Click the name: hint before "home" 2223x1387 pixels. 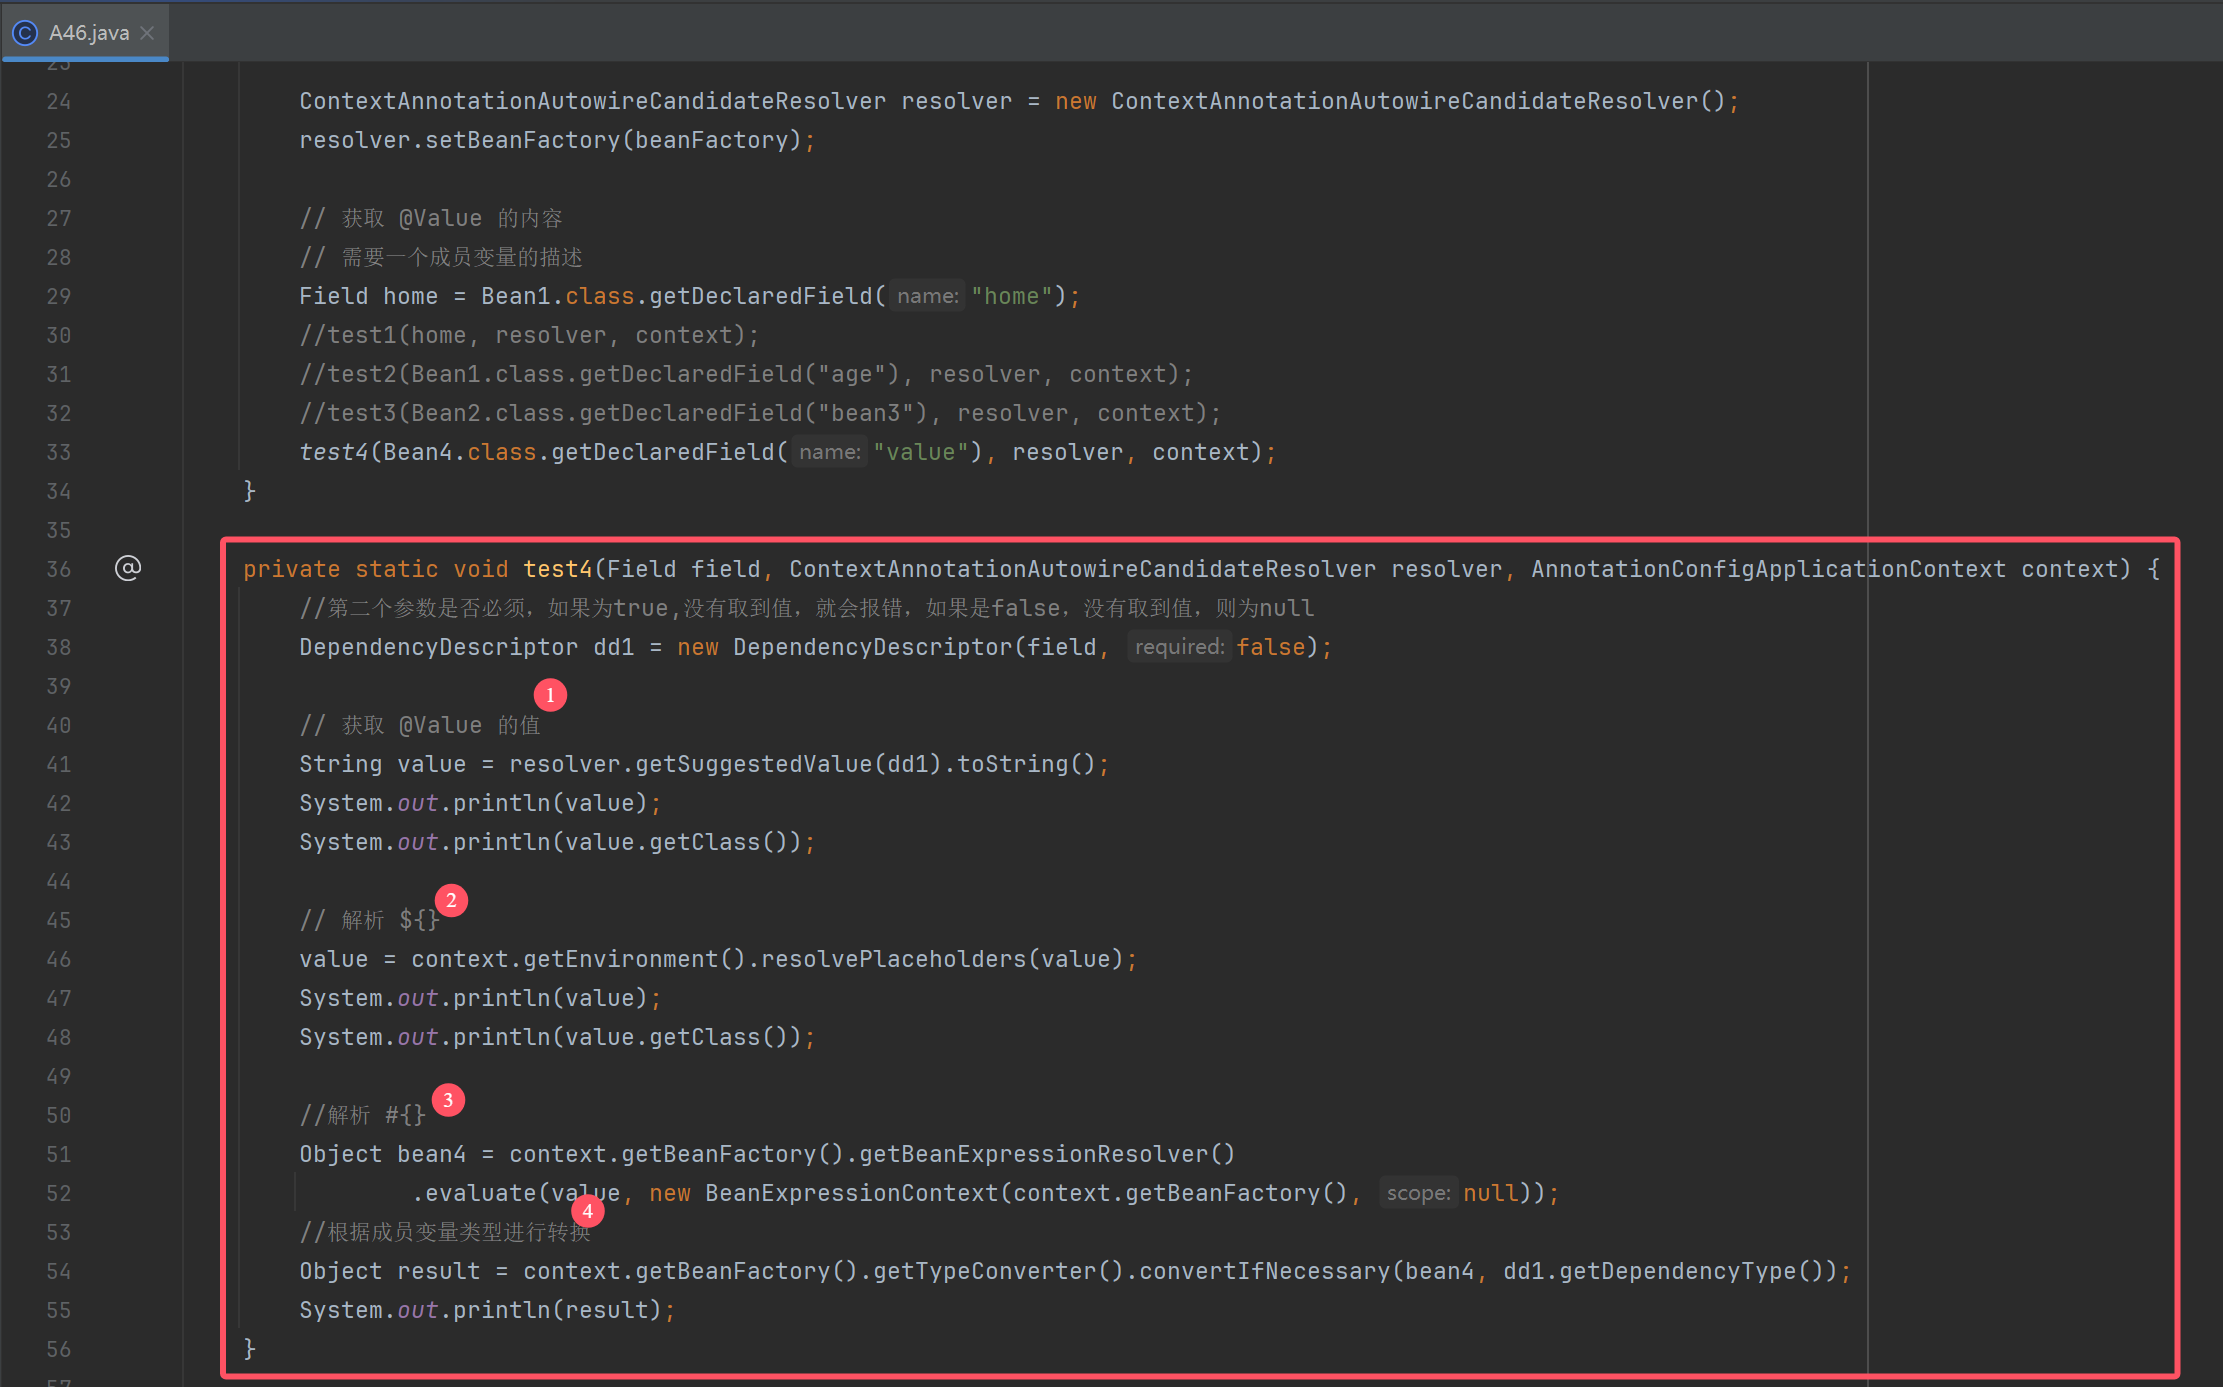[927, 296]
